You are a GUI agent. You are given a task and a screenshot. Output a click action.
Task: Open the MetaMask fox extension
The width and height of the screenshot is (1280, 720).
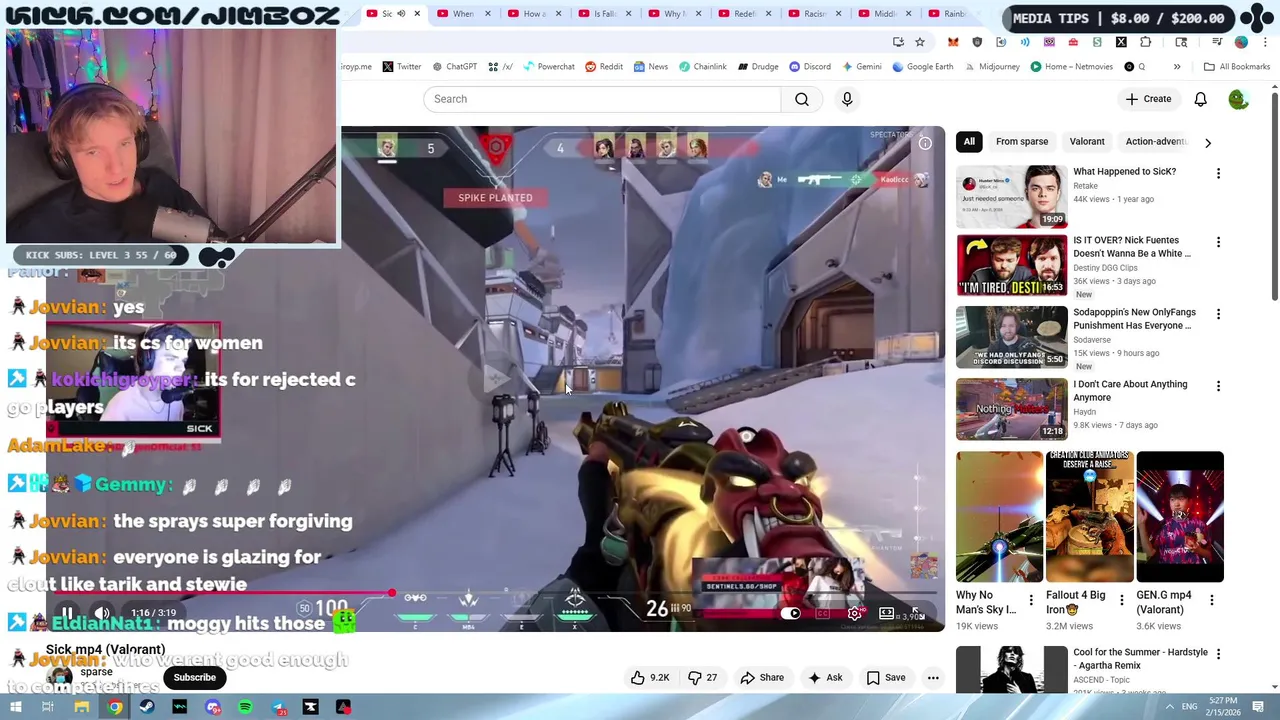tap(953, 42)
